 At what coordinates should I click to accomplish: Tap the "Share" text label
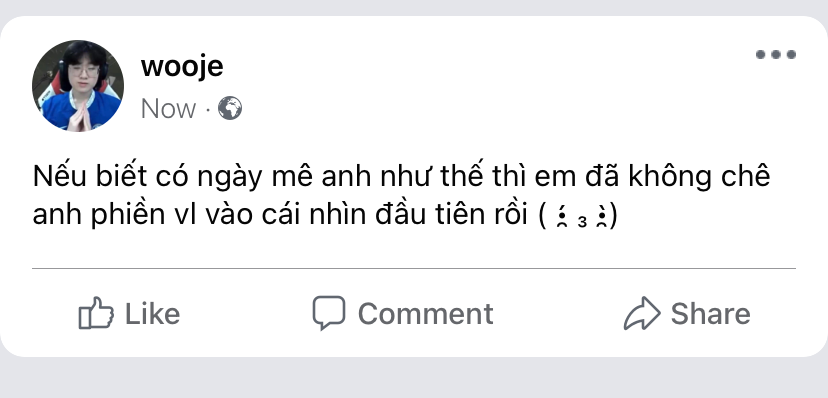pyautogui.click(x=710, y=314)
